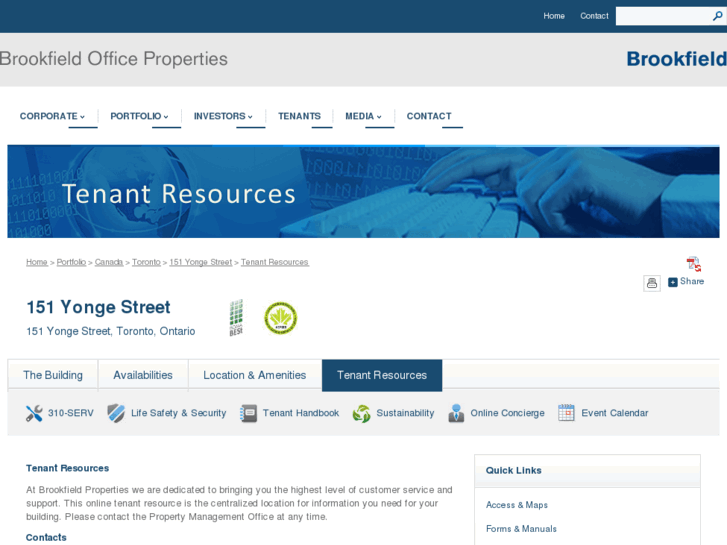The height and width of the screenshot is (545, 727).
Task: Open the Tenant Handbook link
Action: (x=301, y=413)
